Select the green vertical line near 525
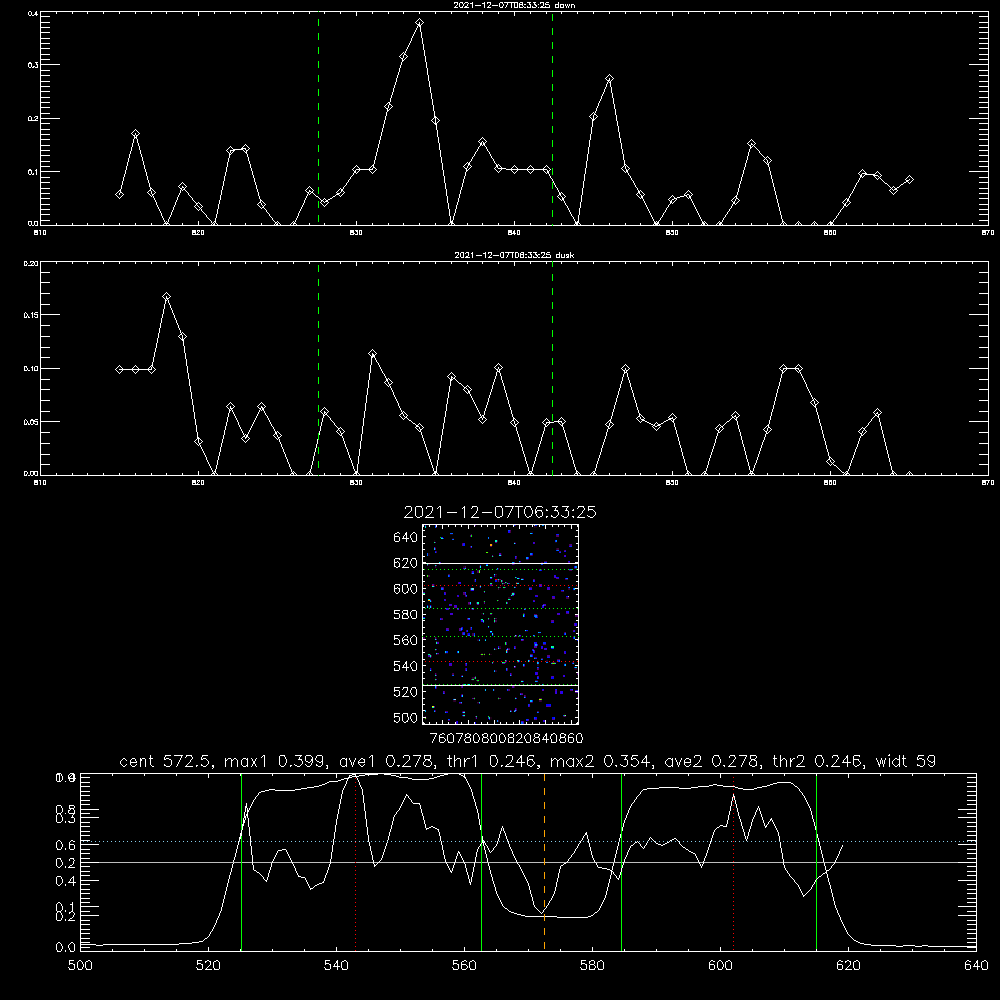1000x1000 pixels. pos(241,862)
